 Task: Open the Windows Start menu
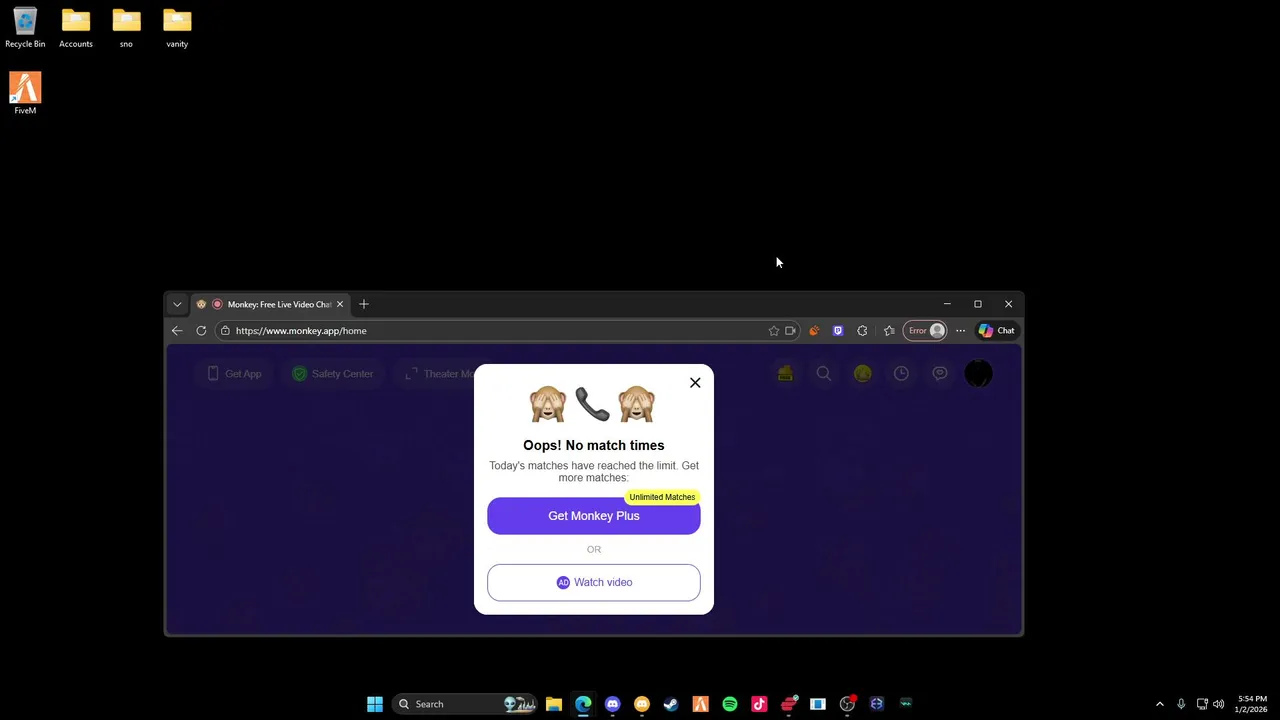[x=375, y=704]
